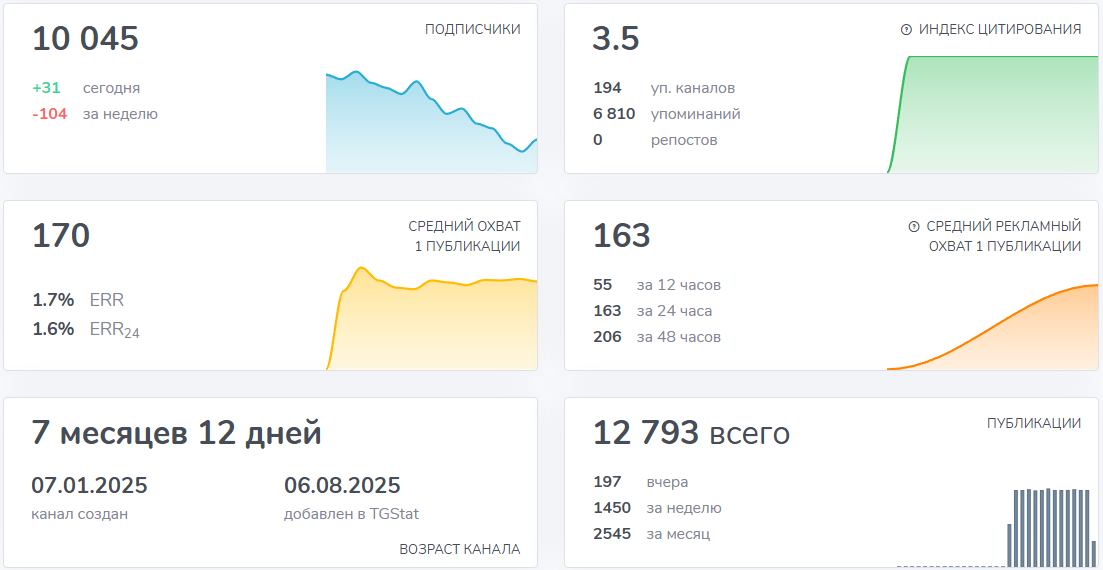Click the 1.6% ERR24 row

(86, 329)
